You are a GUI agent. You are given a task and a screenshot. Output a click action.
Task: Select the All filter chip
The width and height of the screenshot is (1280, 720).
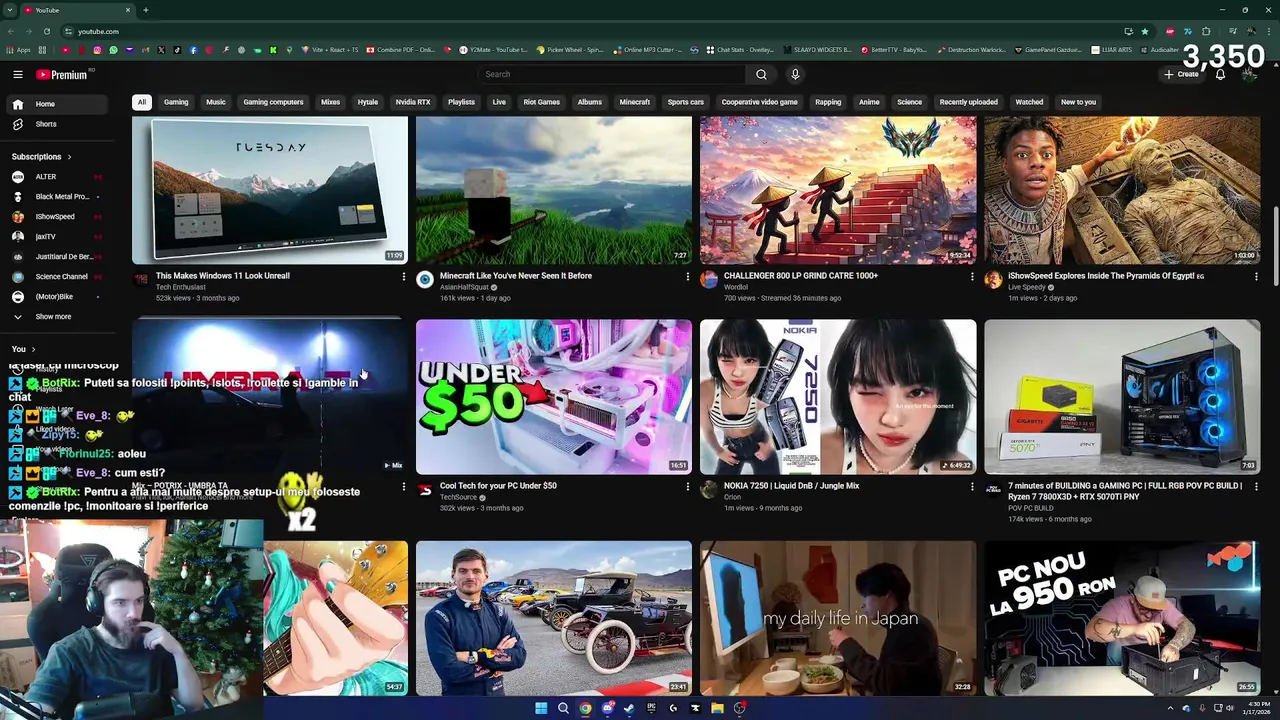tap(142, 102)
